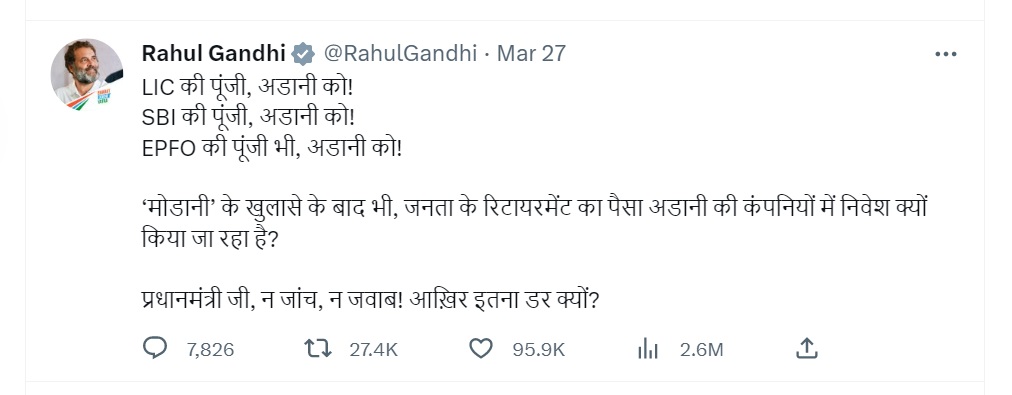
Task: Click the 2.6M views count
Action: click(x=702, y=350)
